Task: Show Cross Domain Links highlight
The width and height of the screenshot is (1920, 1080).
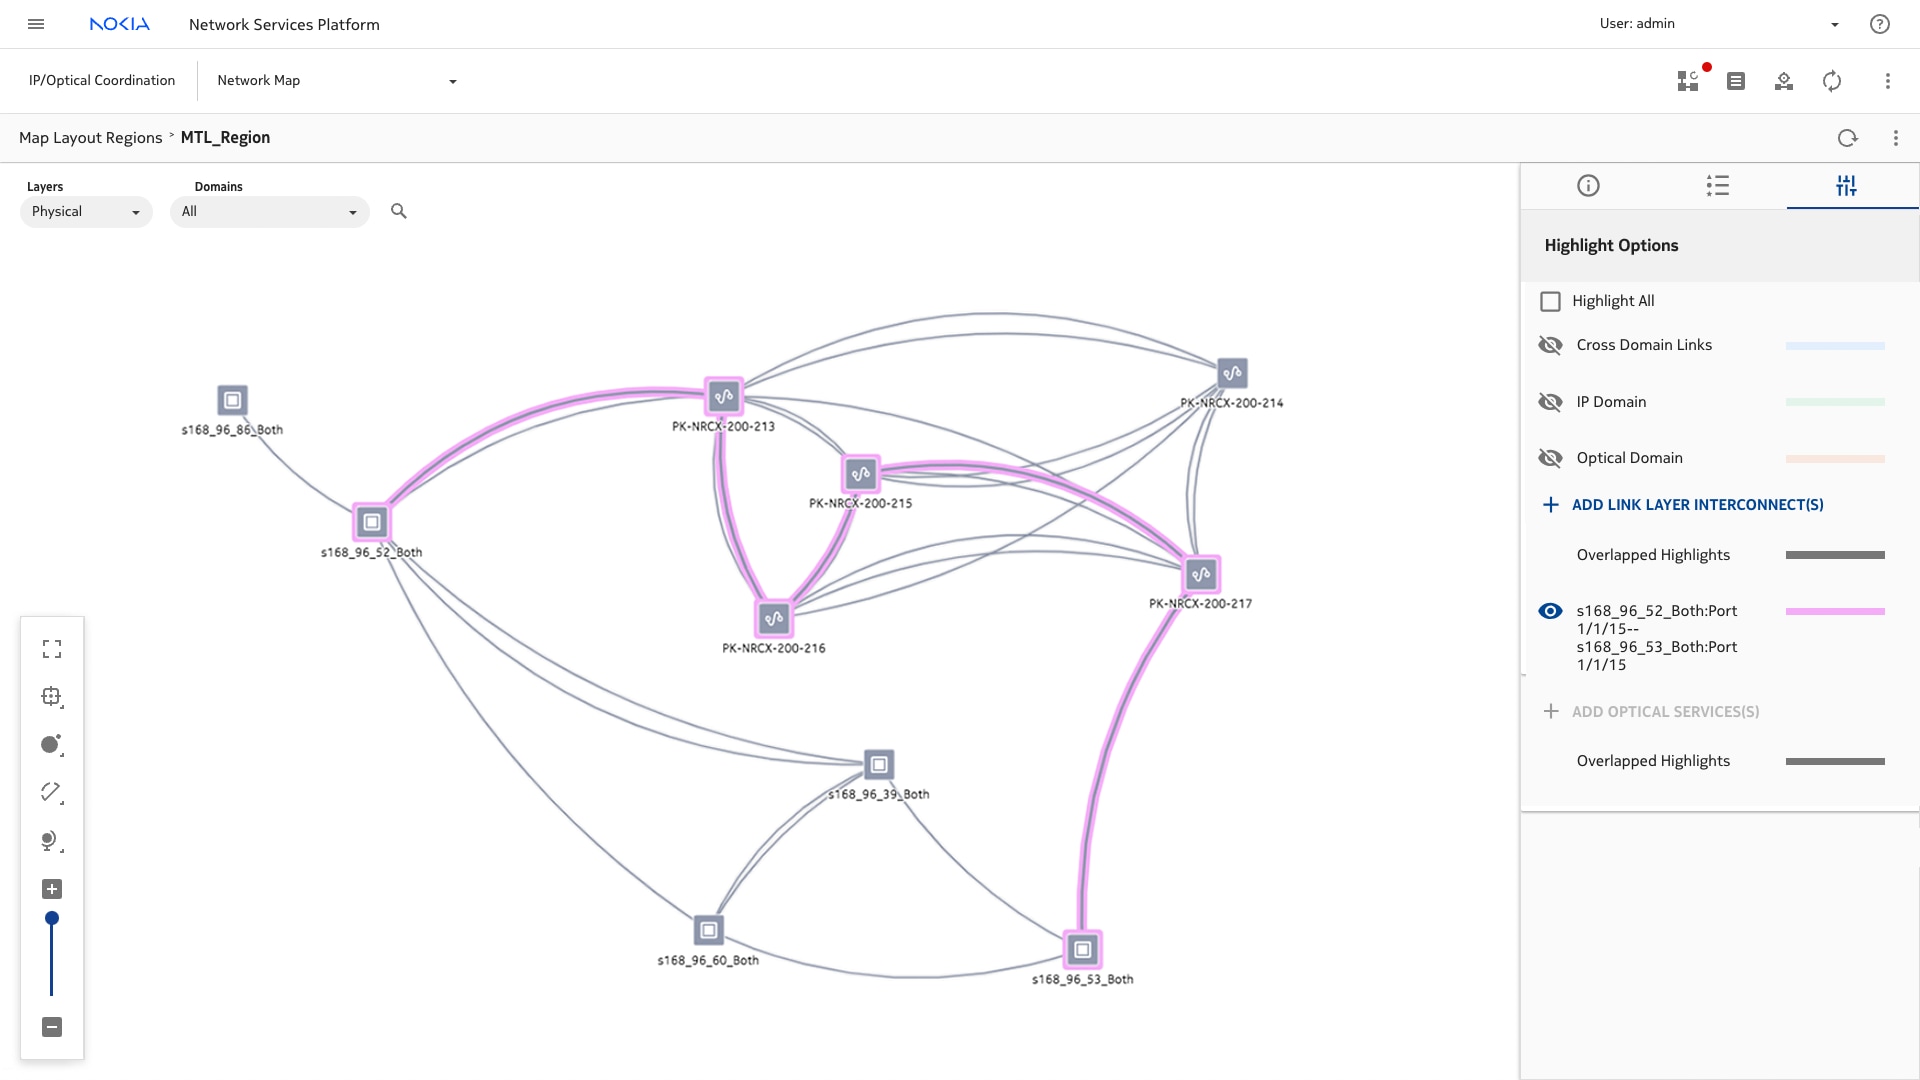Action: point(1550,345)
